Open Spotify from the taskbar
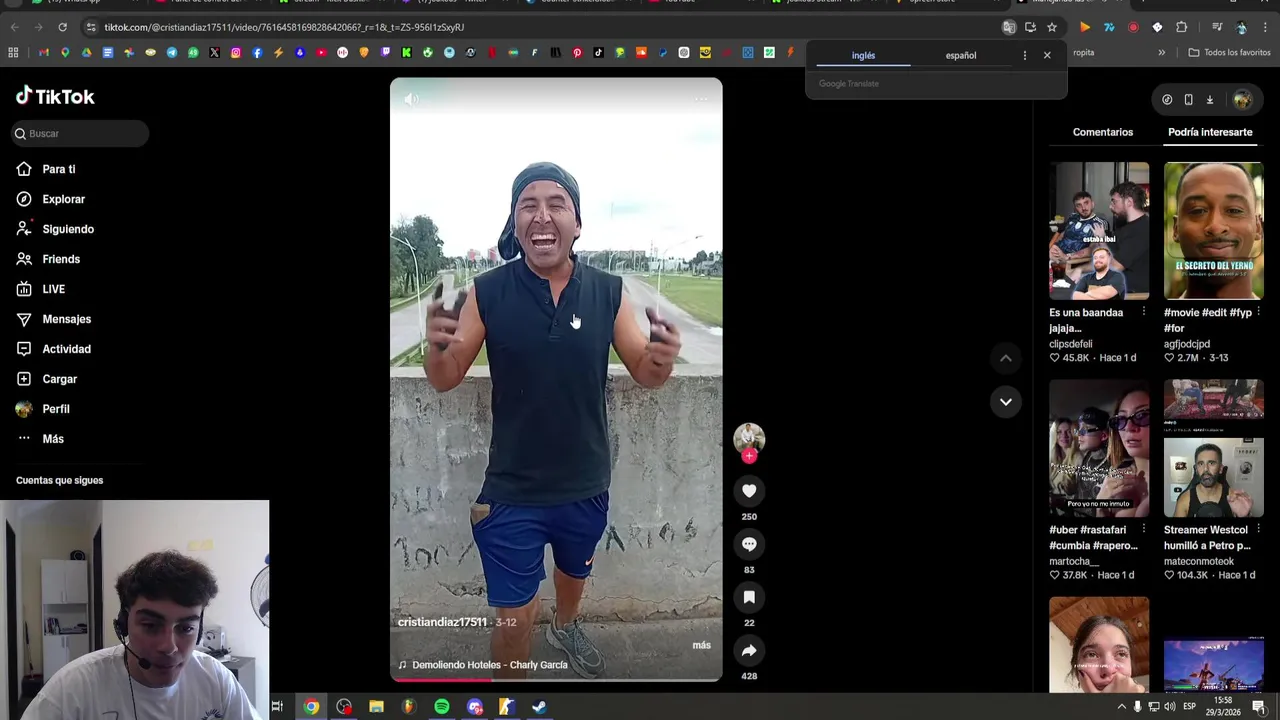Screen dimensions: 1280x720 441,707
